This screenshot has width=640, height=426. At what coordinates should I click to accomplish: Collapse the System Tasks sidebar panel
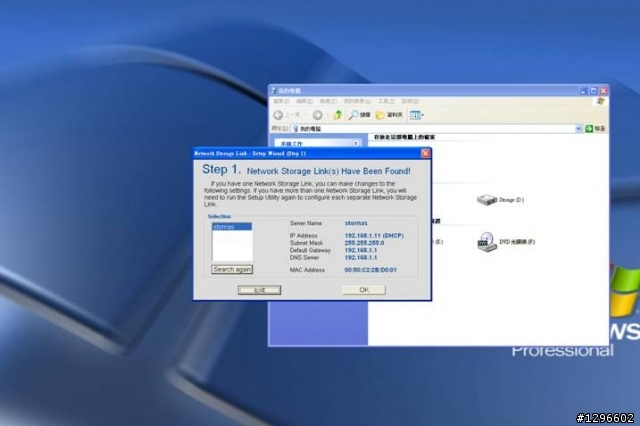356,143
